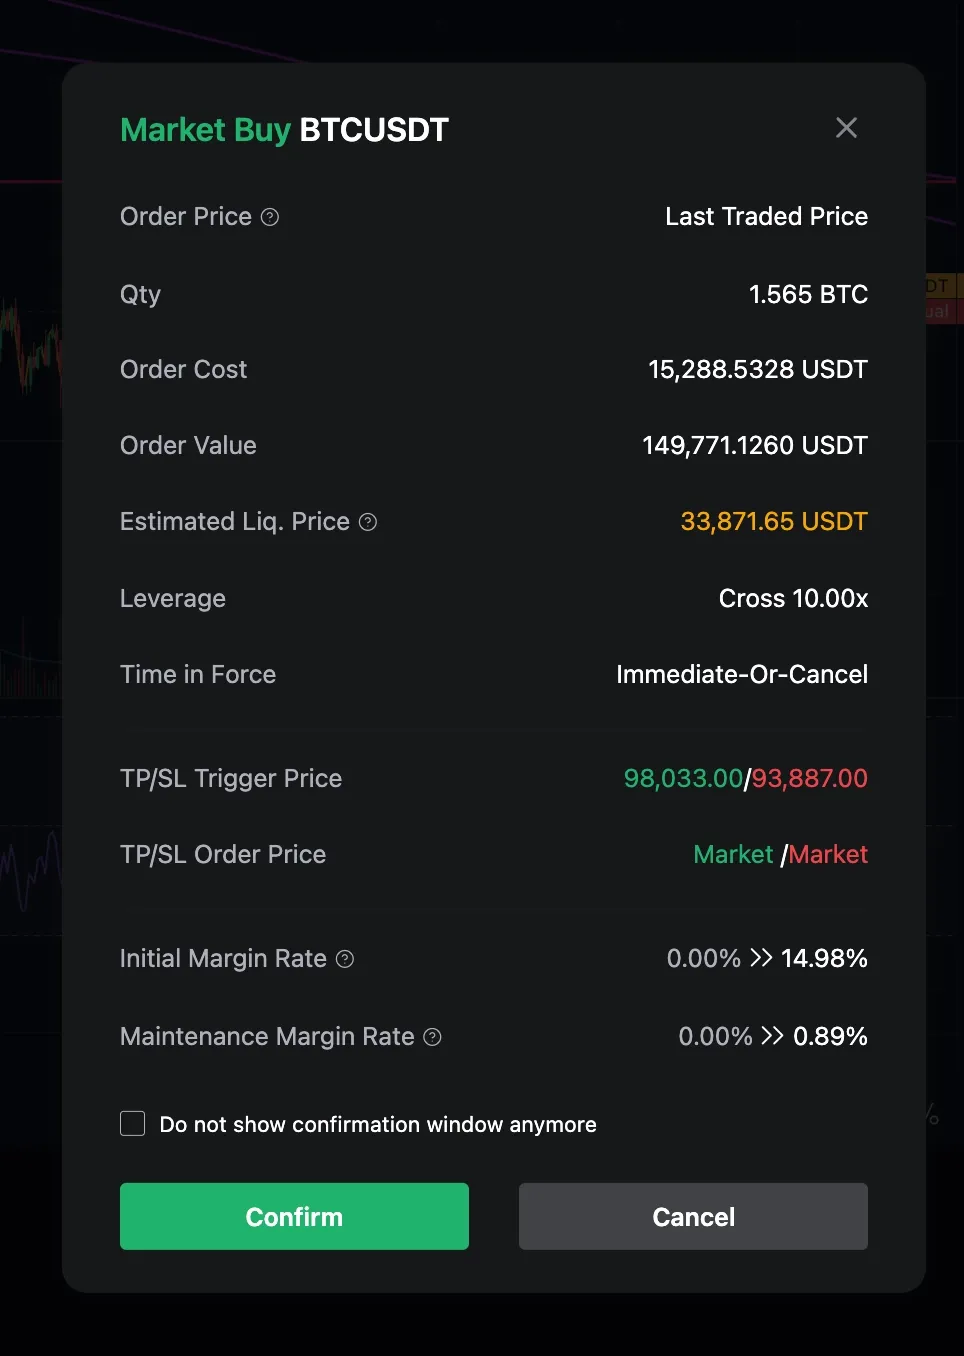Click the Immediate-Or-Cancel time in force value

pos(742,674)
